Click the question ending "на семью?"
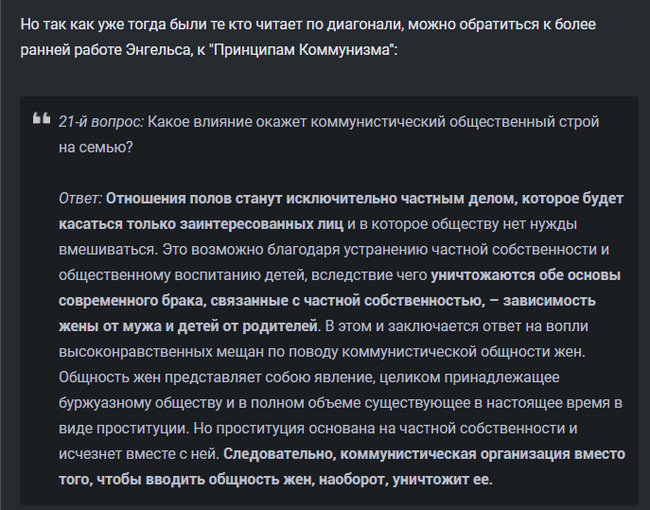 [96, 146]
